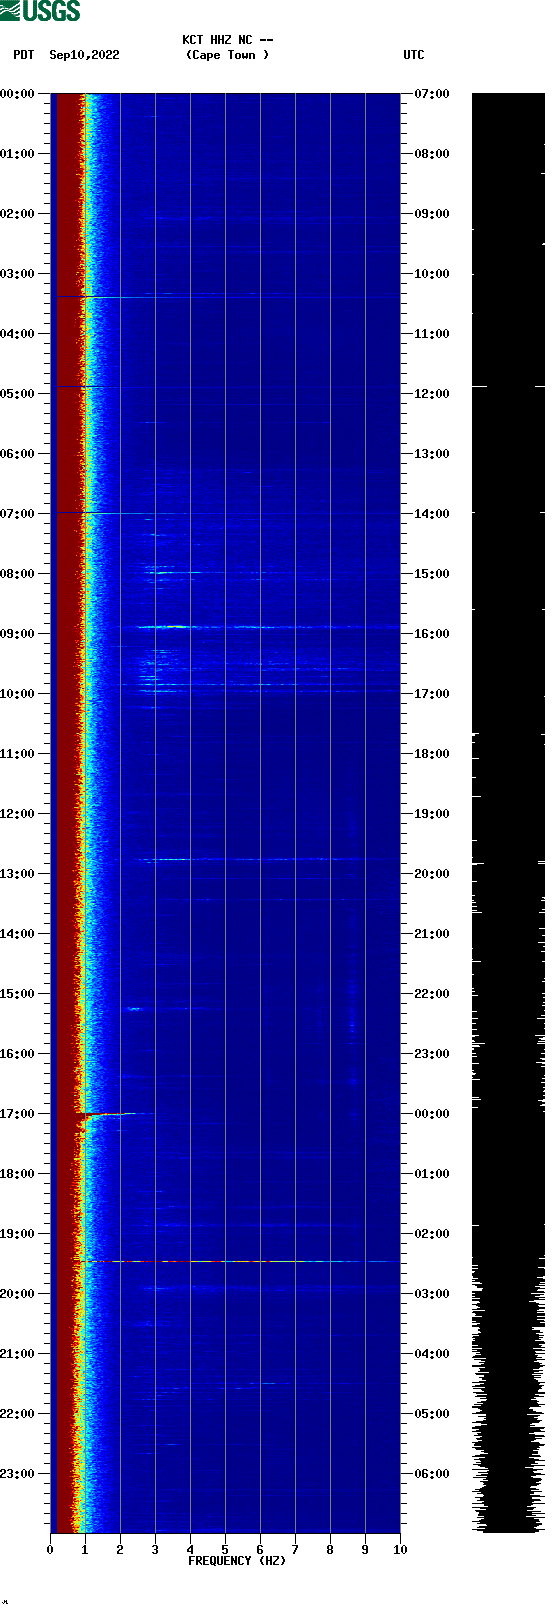Viewport: 552px width, 1613px height.
Task: Click the bright event near 09:00 PDT at 3.5 Hz
Action: (175, 627)
